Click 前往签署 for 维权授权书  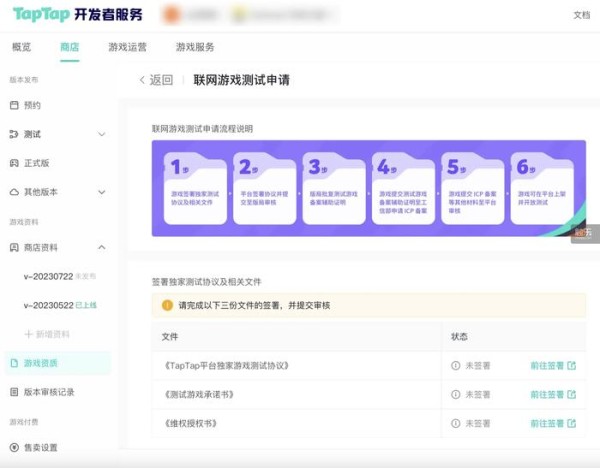(x=547, y=423)
